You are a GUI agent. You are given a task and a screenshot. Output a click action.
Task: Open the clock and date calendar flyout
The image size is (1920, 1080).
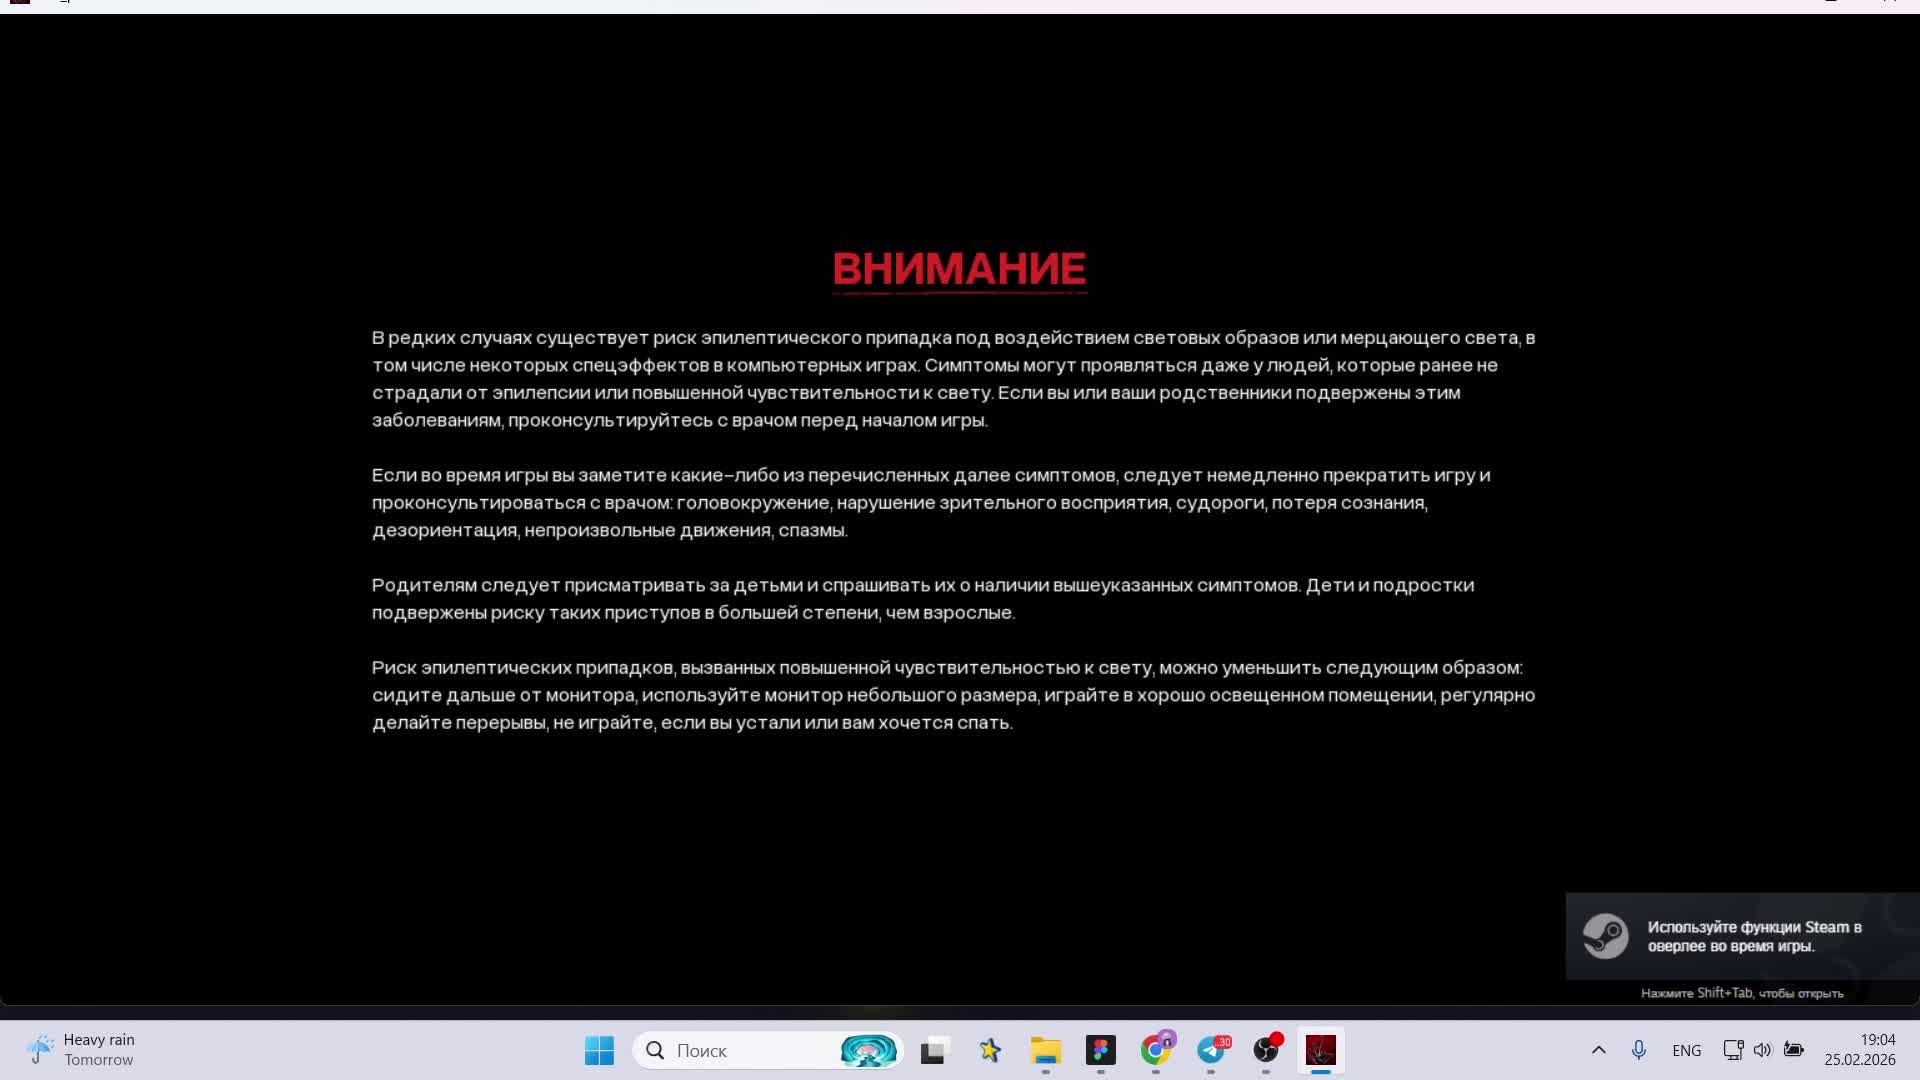click(x=1859, y=1050)
